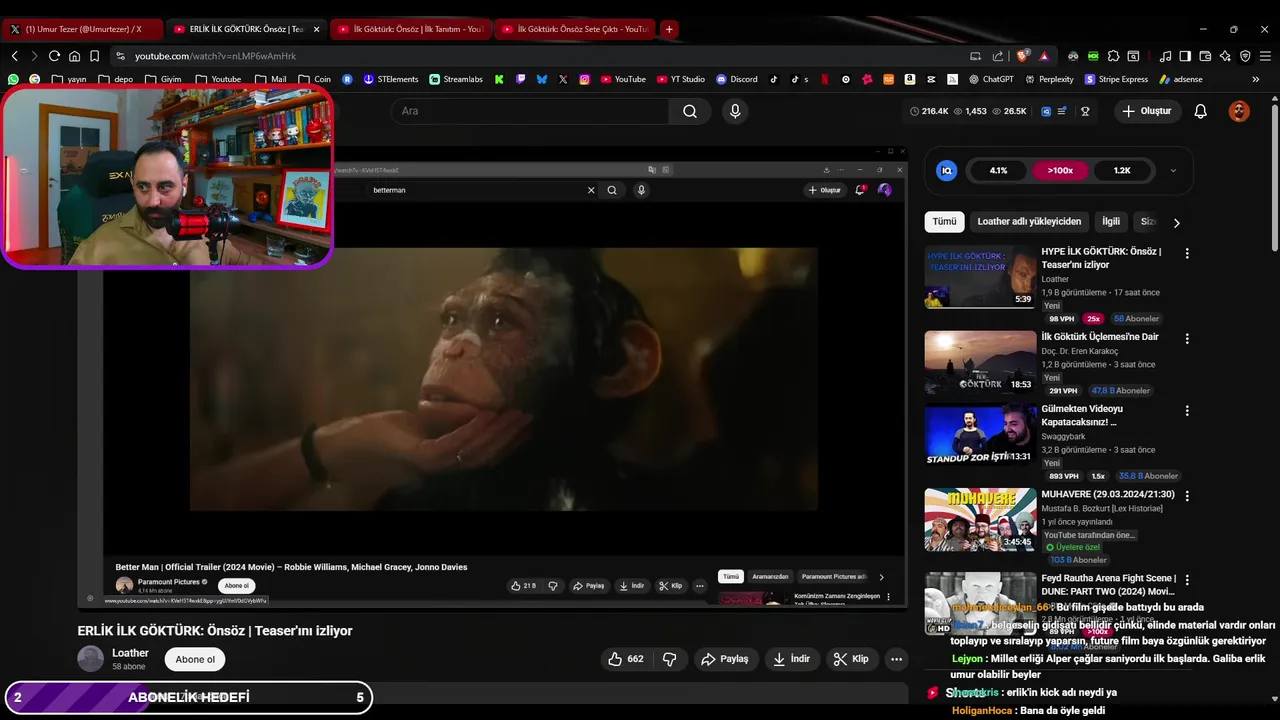Click the Oluştur create button
This screenshot has height=720, width=1280.
pos(1147,111)
